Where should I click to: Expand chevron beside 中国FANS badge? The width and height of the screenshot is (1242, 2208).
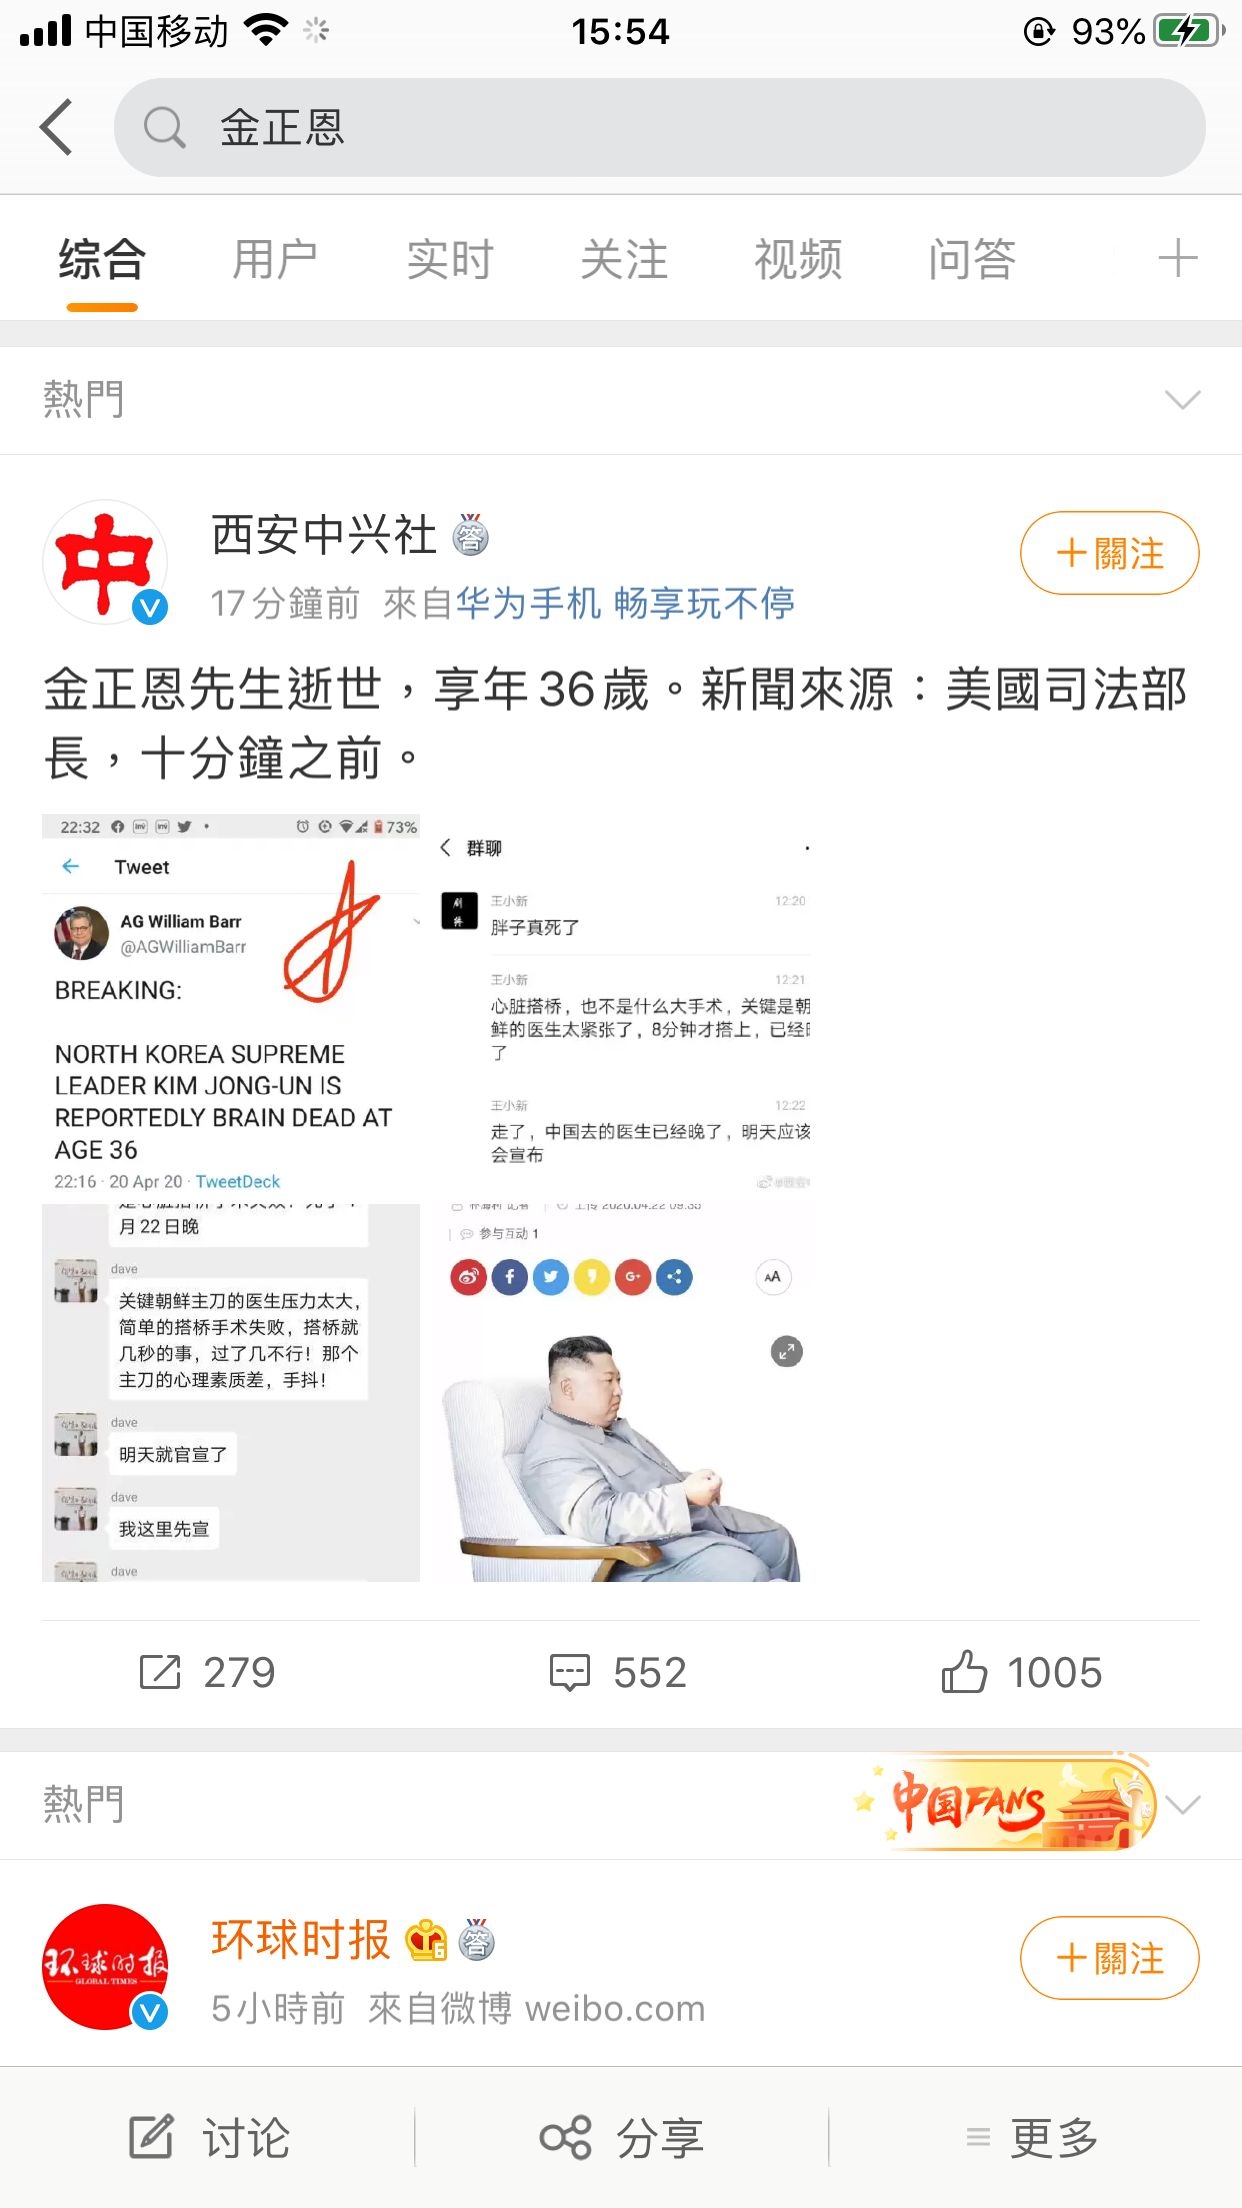click(1182, 1805)
